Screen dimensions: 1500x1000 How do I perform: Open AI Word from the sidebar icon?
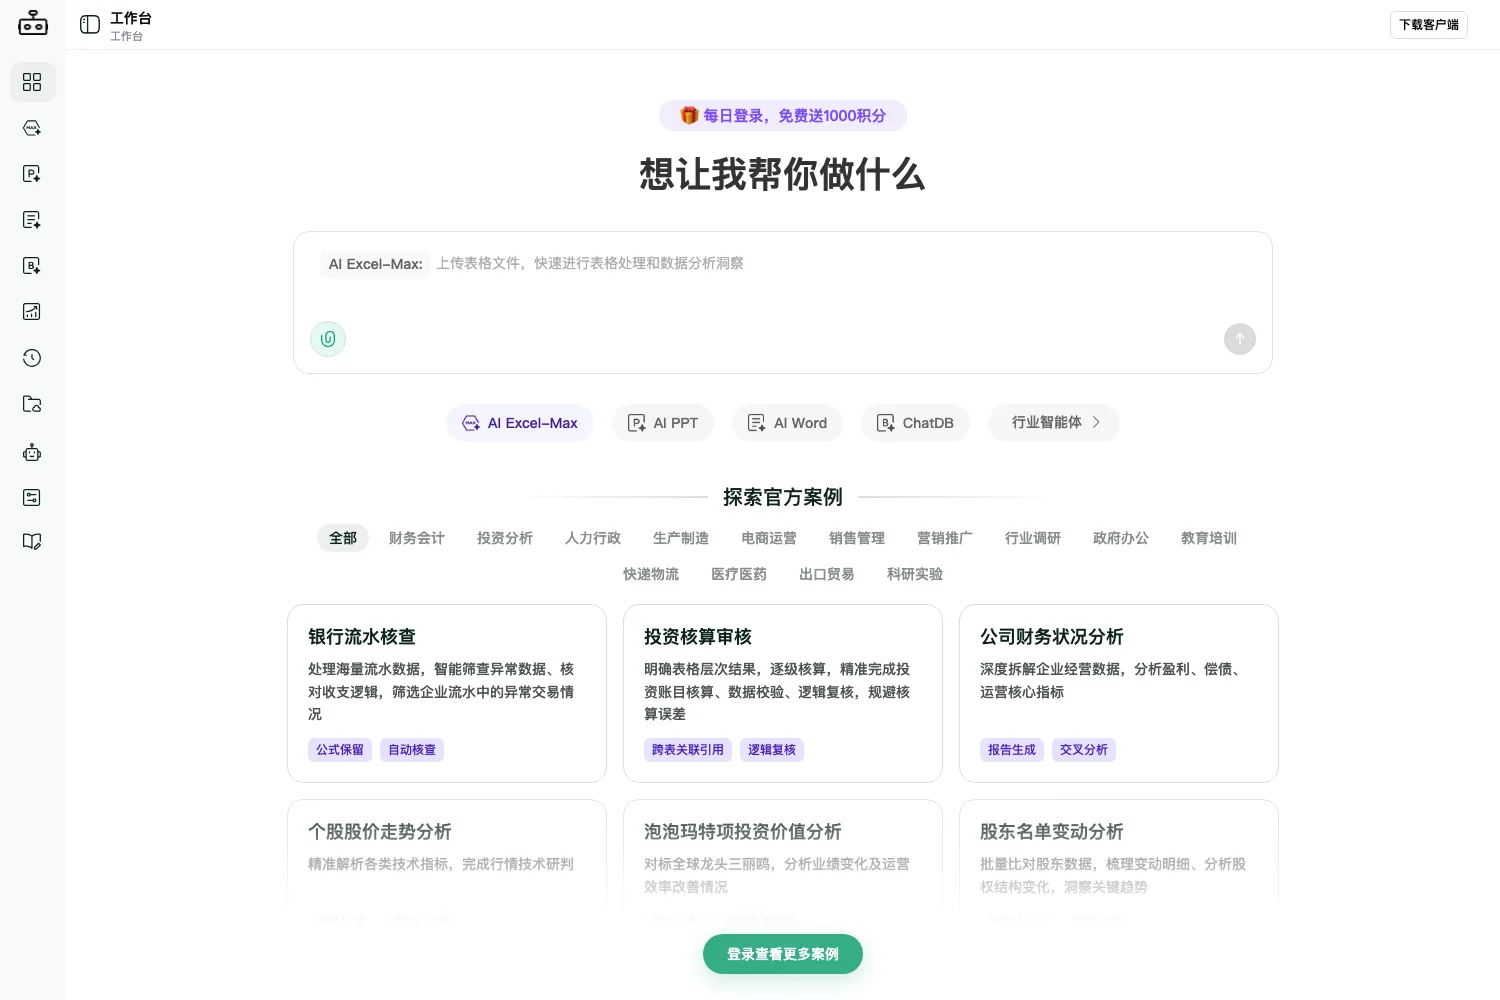(32, 220)
